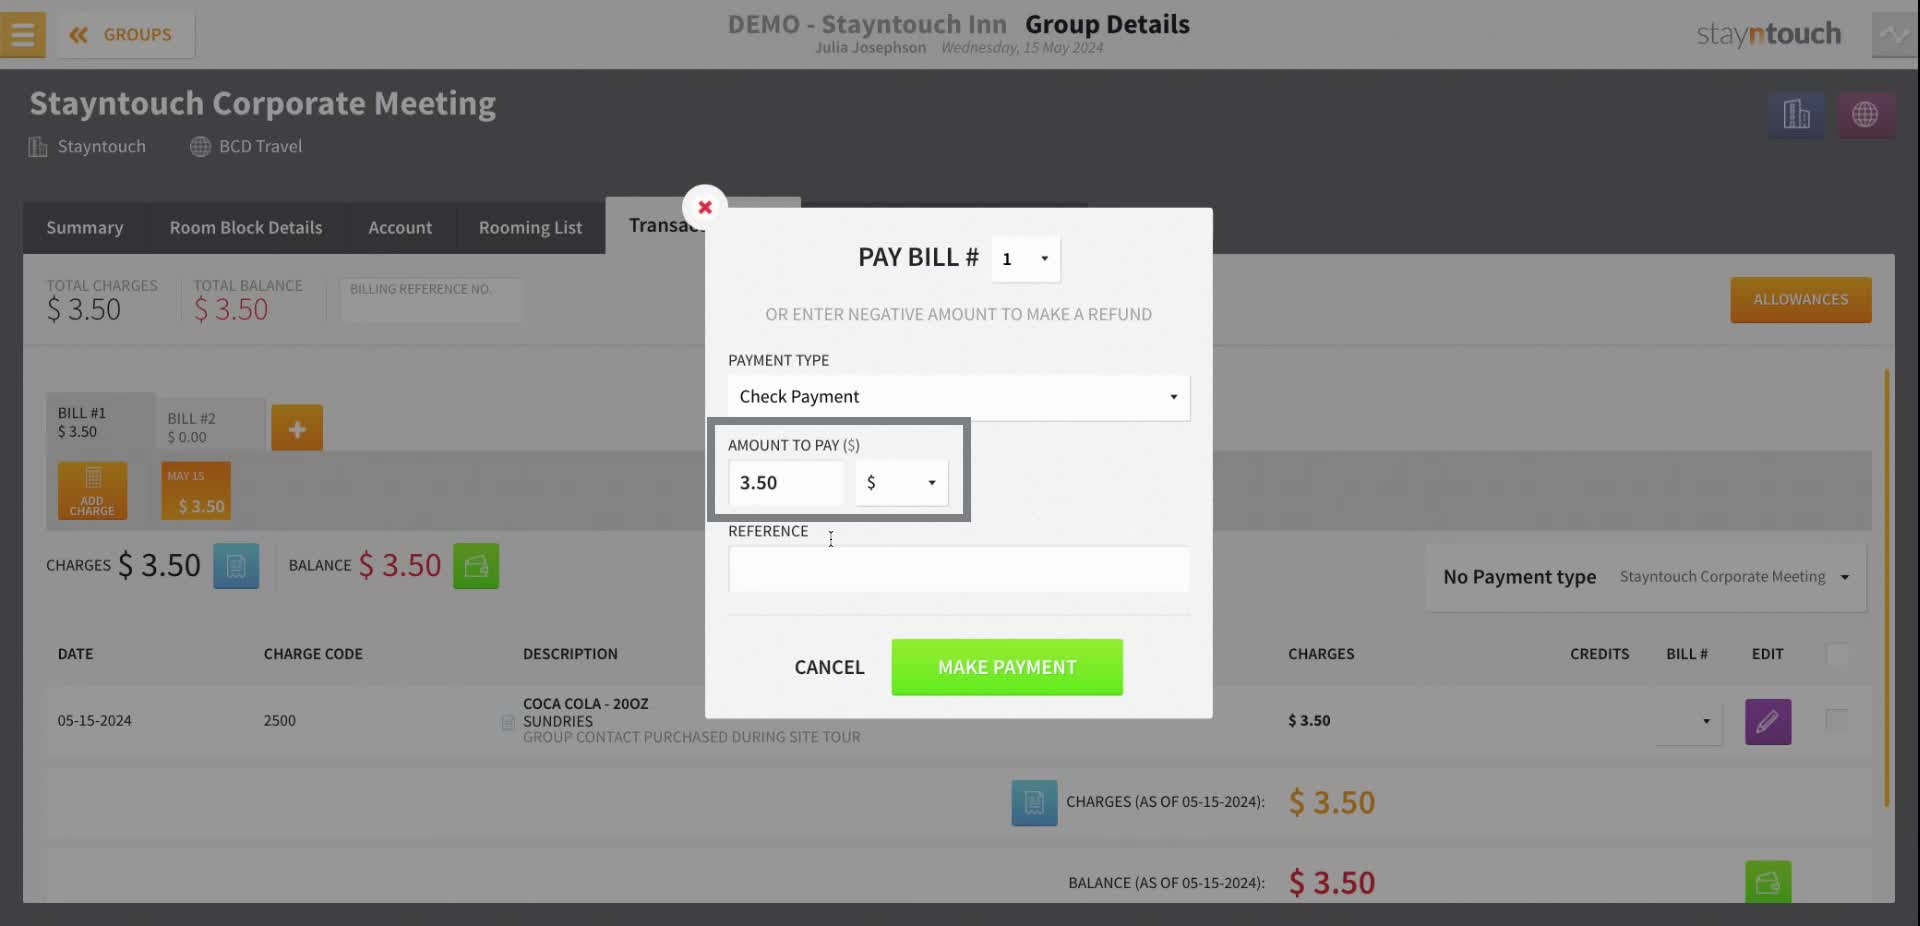Click the vertical scrollbar on the right

[1886, 588]
